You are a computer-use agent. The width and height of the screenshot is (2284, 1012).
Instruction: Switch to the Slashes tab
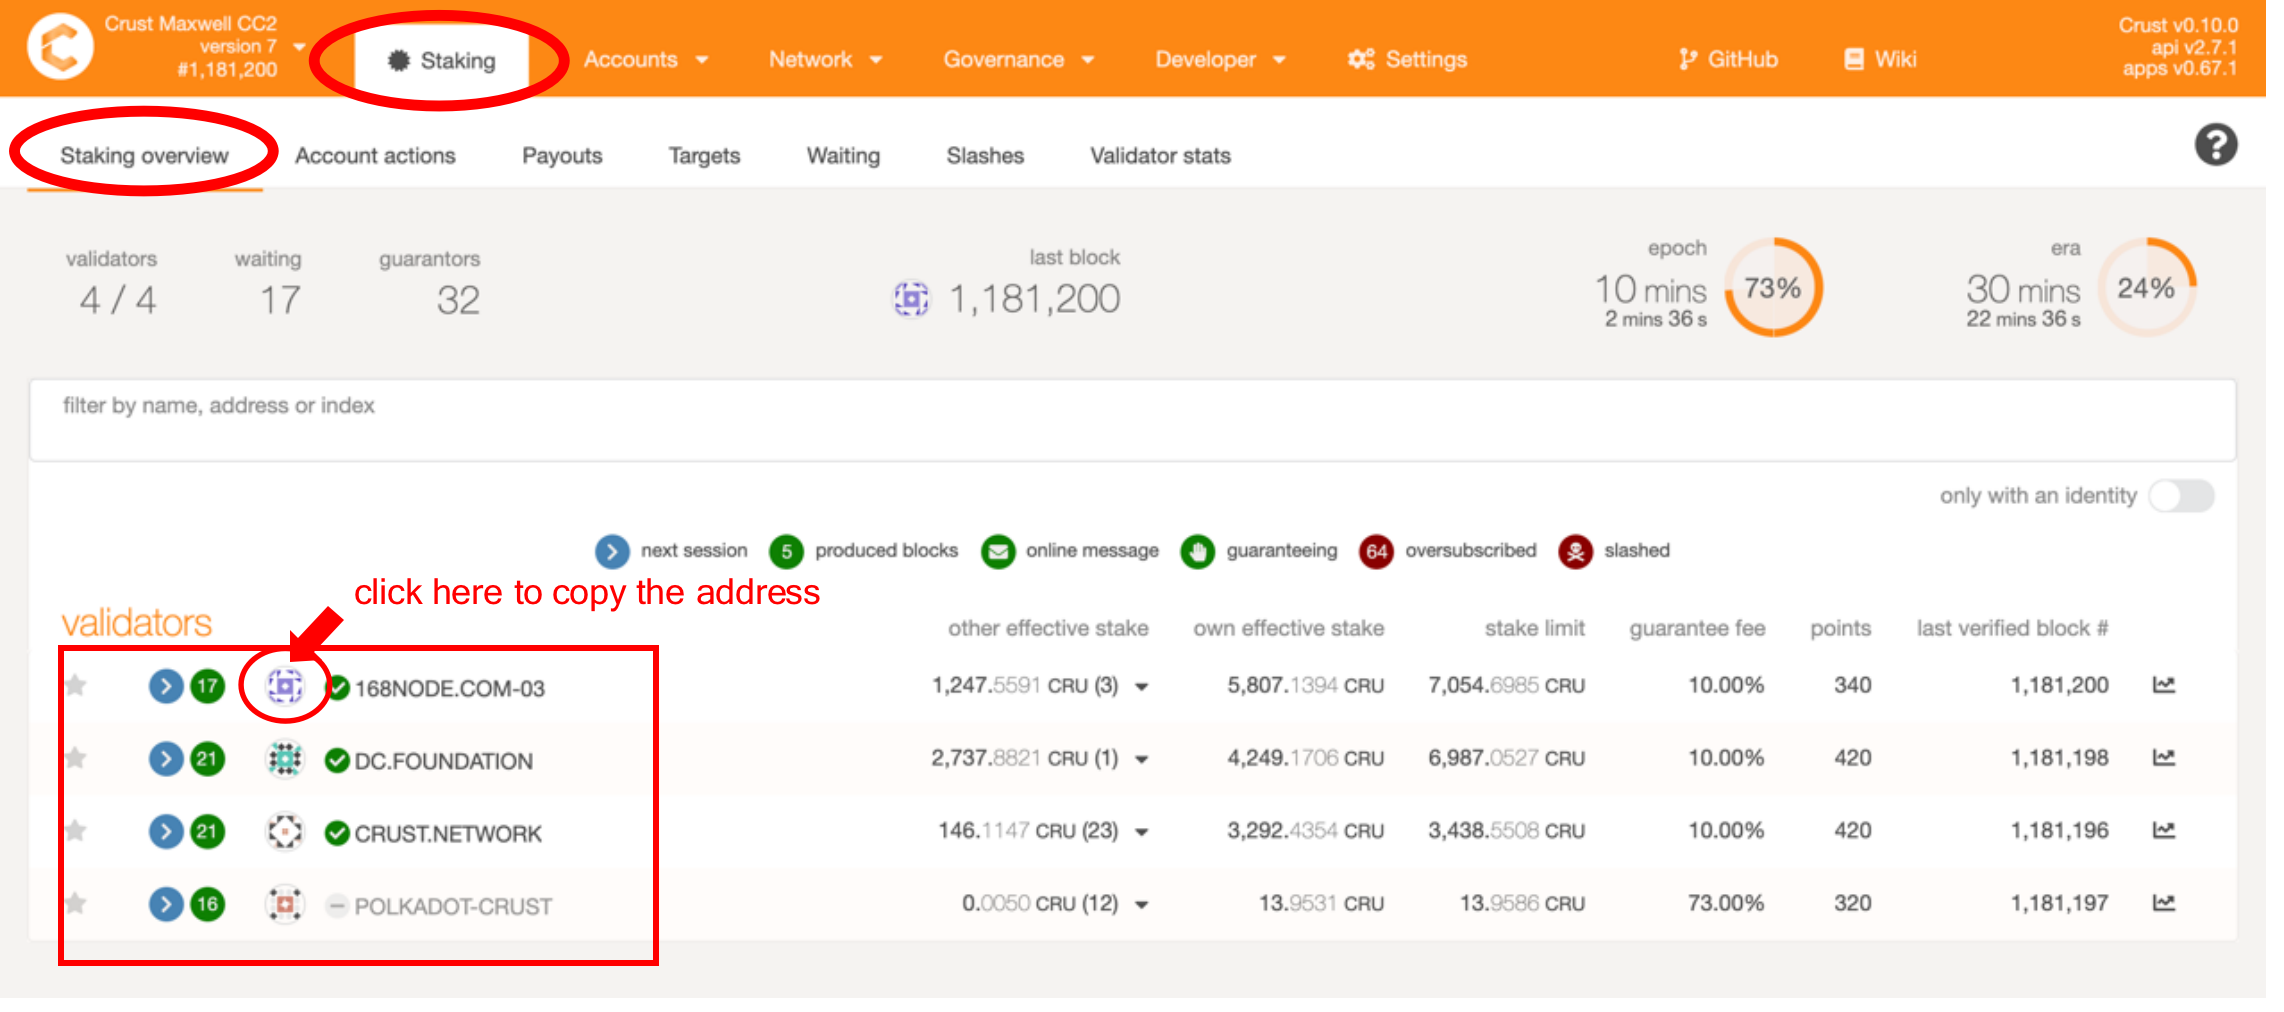coord(985,156)
